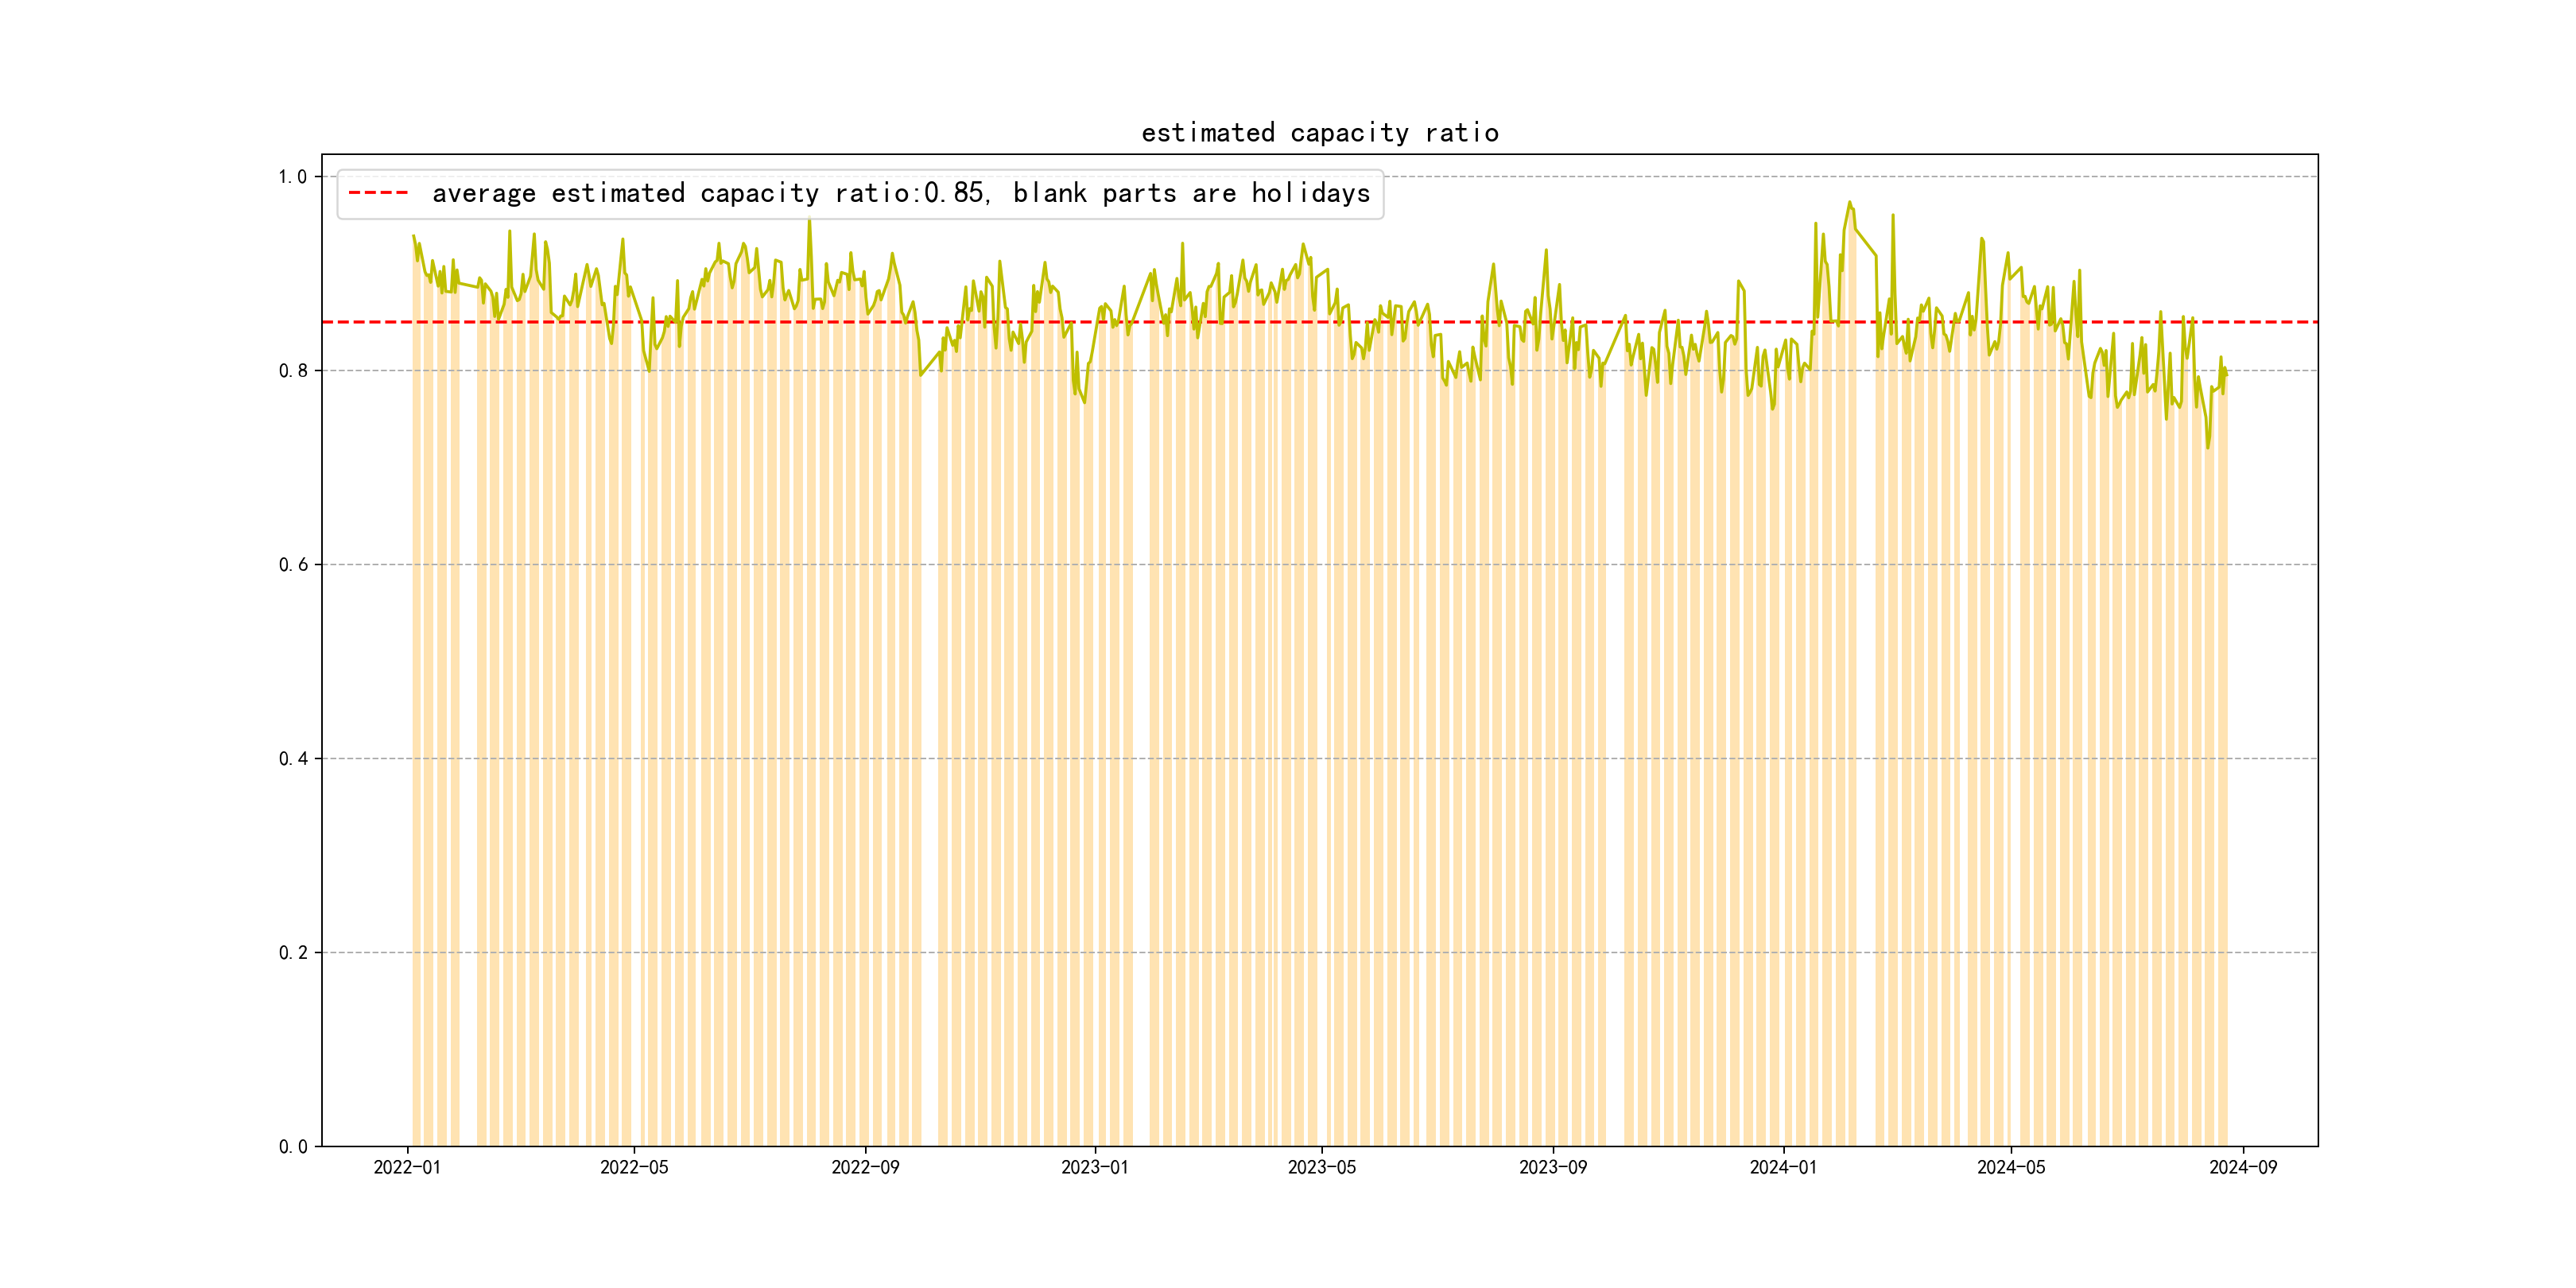Click the 2024-01 x-axis date label

point(1783,1168)
